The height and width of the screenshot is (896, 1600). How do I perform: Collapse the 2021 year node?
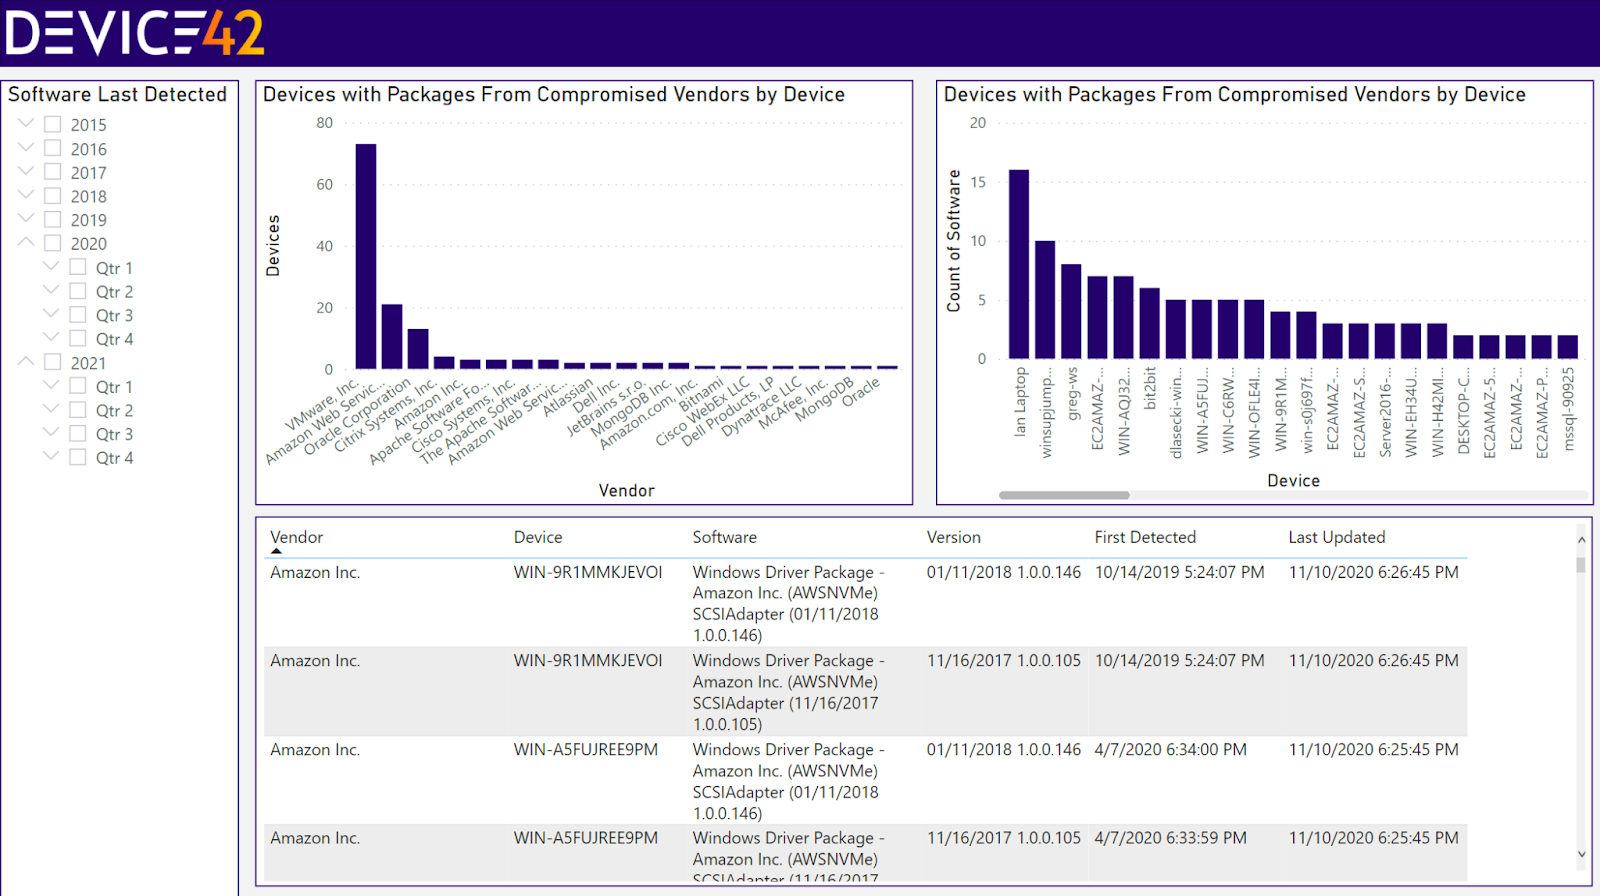pyautogui.click(x=26, y=361)
